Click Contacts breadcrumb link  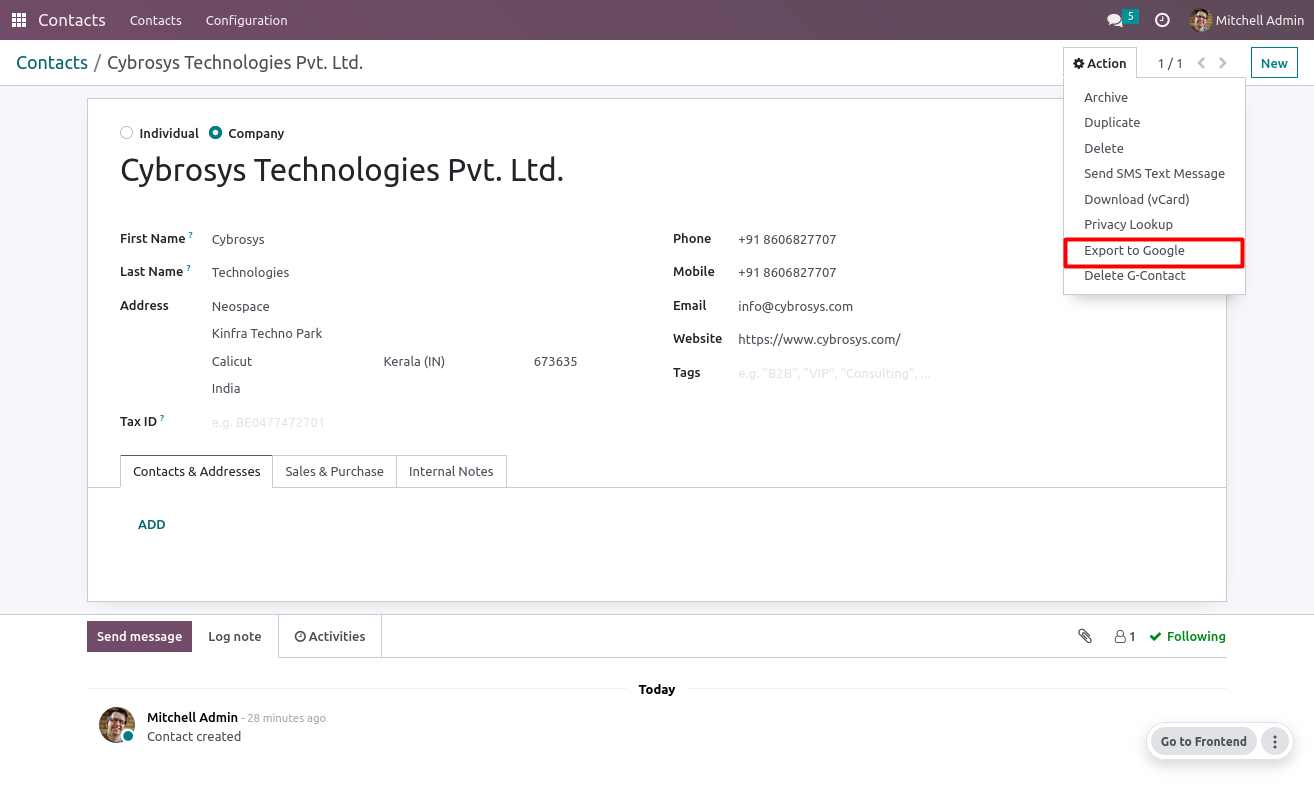pyautogui.click(x=52, y=63)
